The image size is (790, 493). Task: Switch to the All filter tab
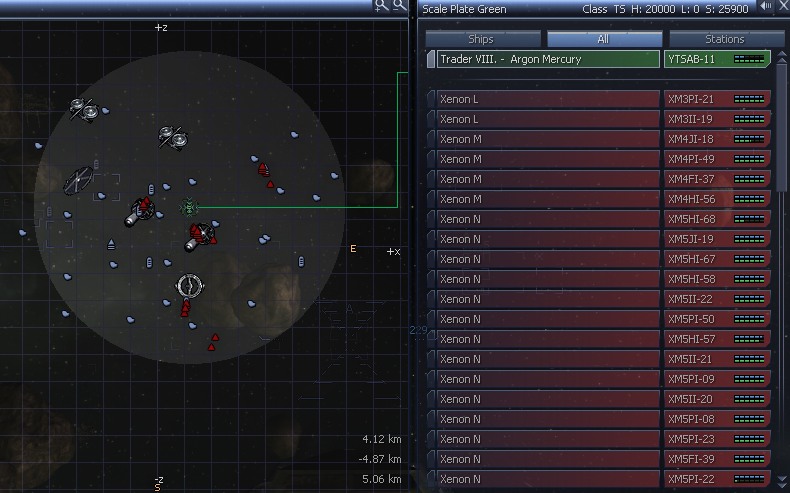(602, 39)
